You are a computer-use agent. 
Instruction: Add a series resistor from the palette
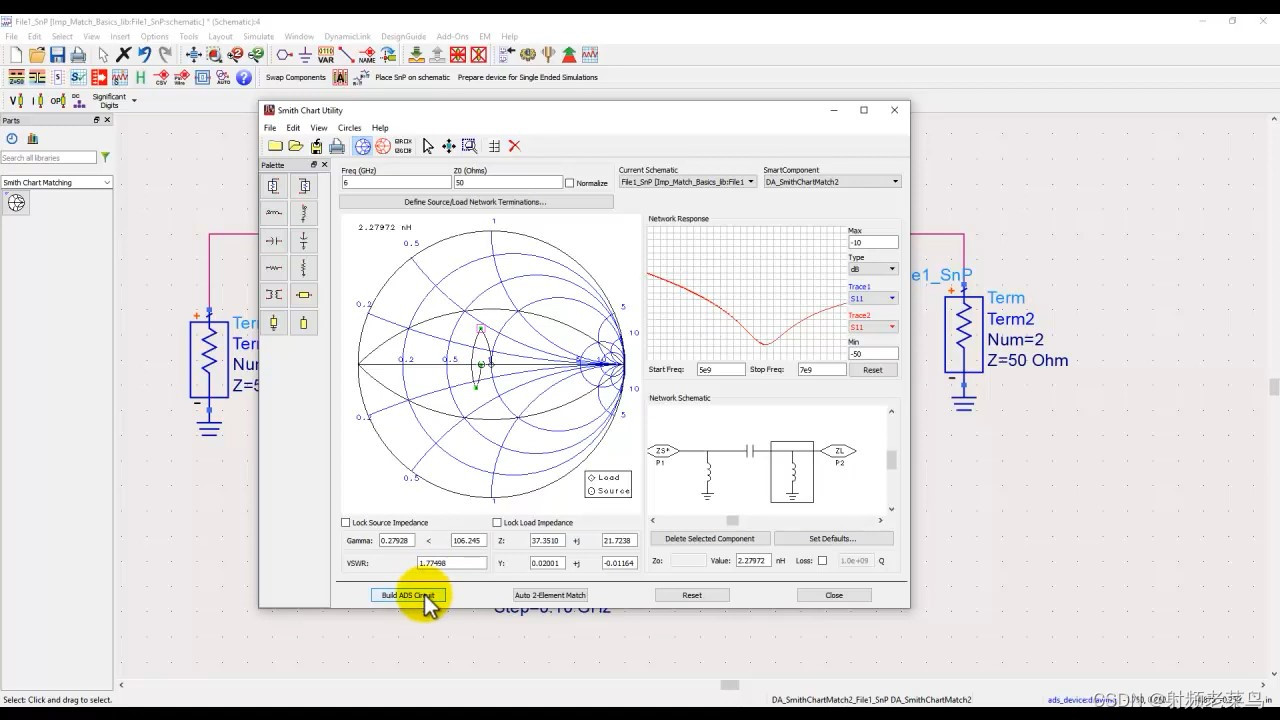coord(273,267)
